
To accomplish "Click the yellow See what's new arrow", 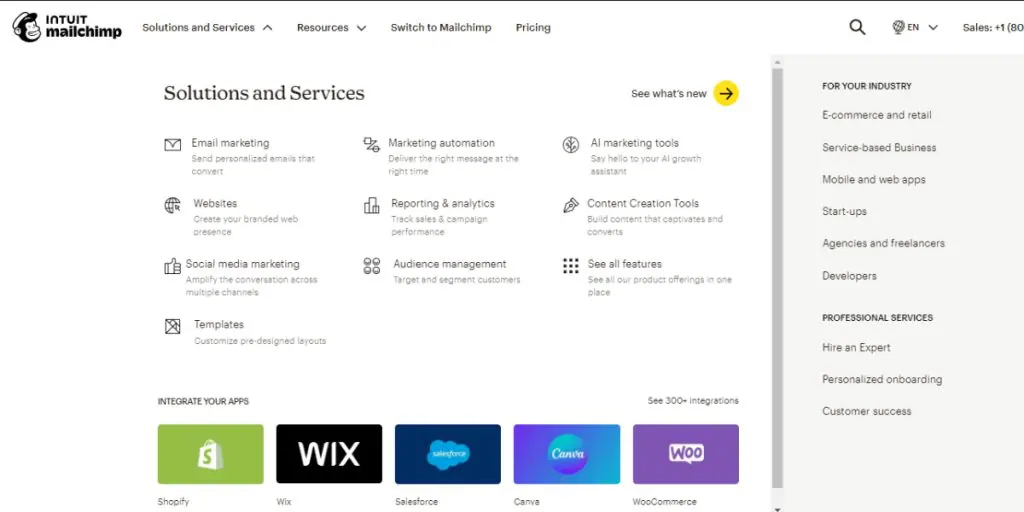I will point(727,94).
